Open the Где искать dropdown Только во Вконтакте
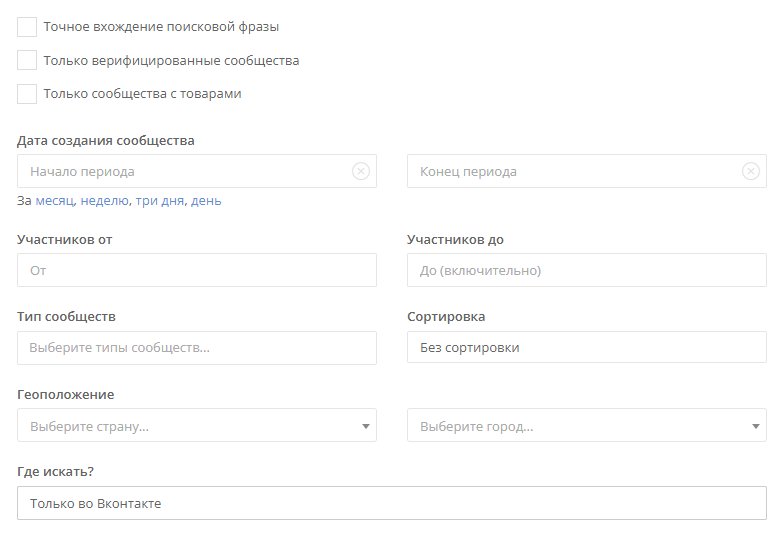784x538 pixels. tap(392, 503)
